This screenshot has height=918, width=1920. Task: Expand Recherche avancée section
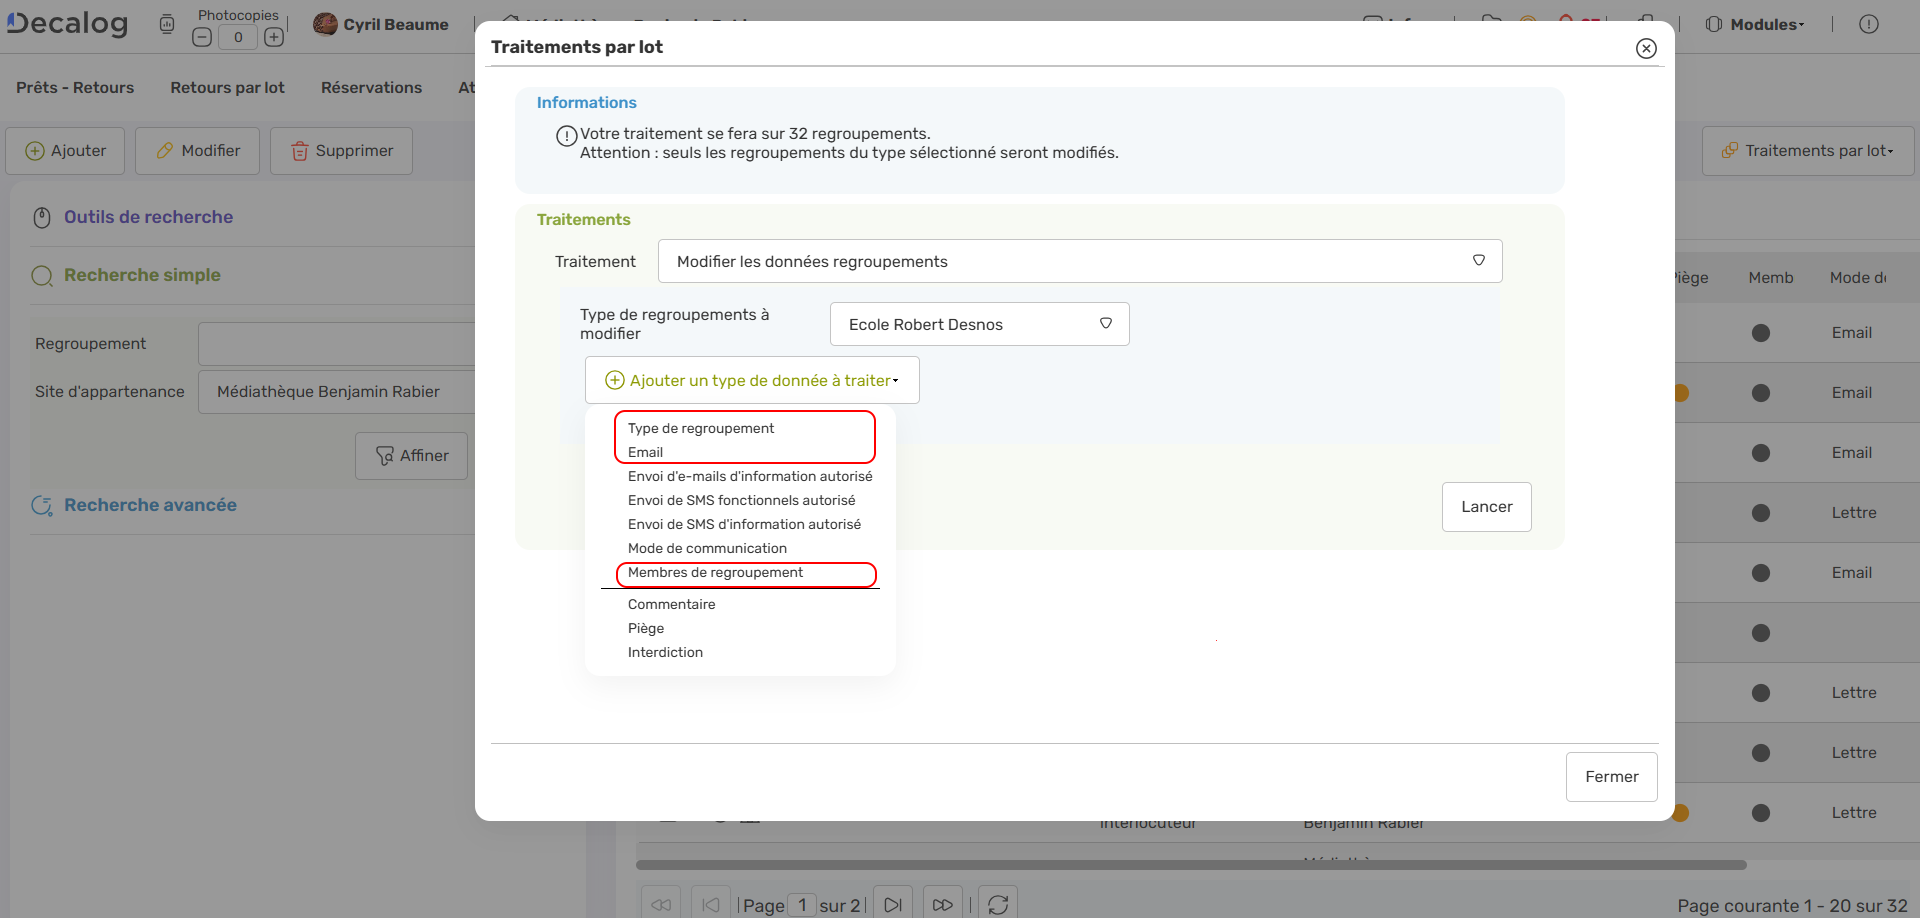pyautogui.click(x=150, y=505)
